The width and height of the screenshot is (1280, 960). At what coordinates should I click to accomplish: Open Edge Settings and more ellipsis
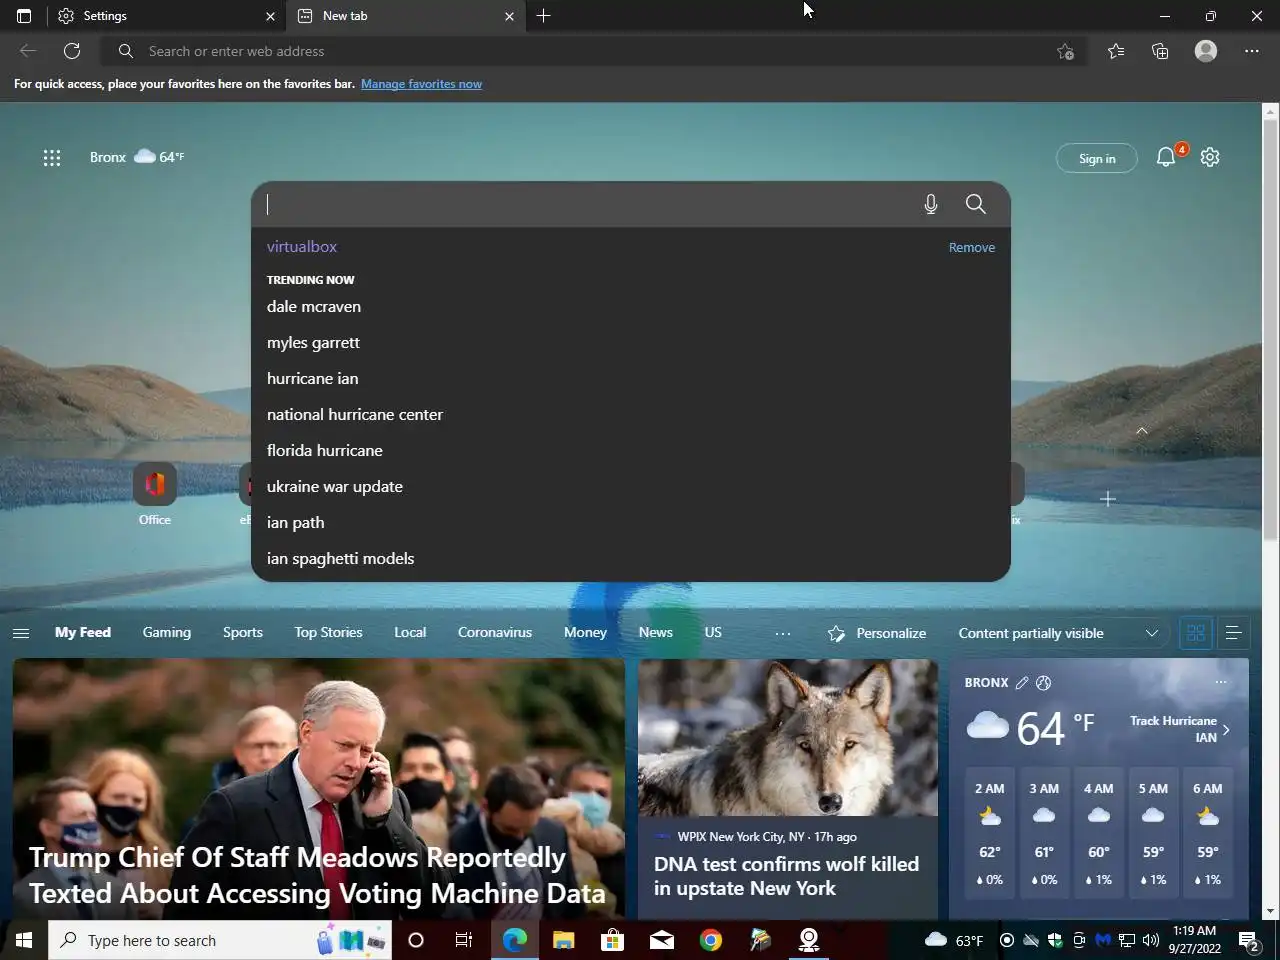pyautogui.click(x=1252, y=51)
